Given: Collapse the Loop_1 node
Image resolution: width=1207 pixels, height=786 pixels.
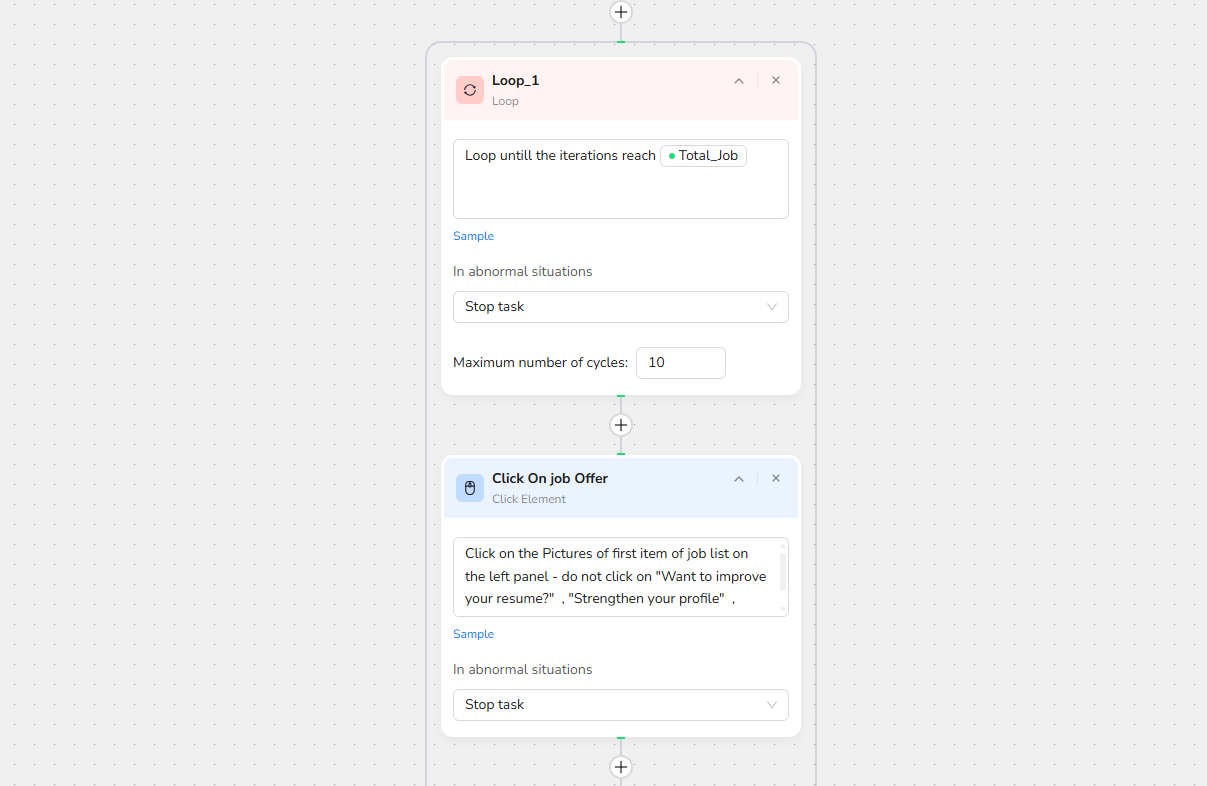Looking at the screenshot, I should tap(739, 81).
